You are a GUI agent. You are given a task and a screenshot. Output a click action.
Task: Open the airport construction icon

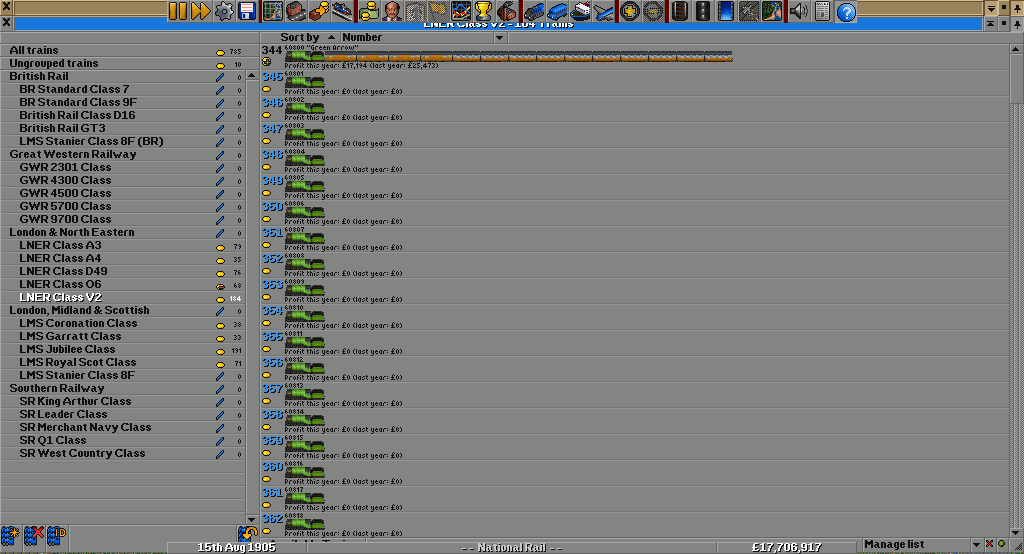(x=748, y=11)
